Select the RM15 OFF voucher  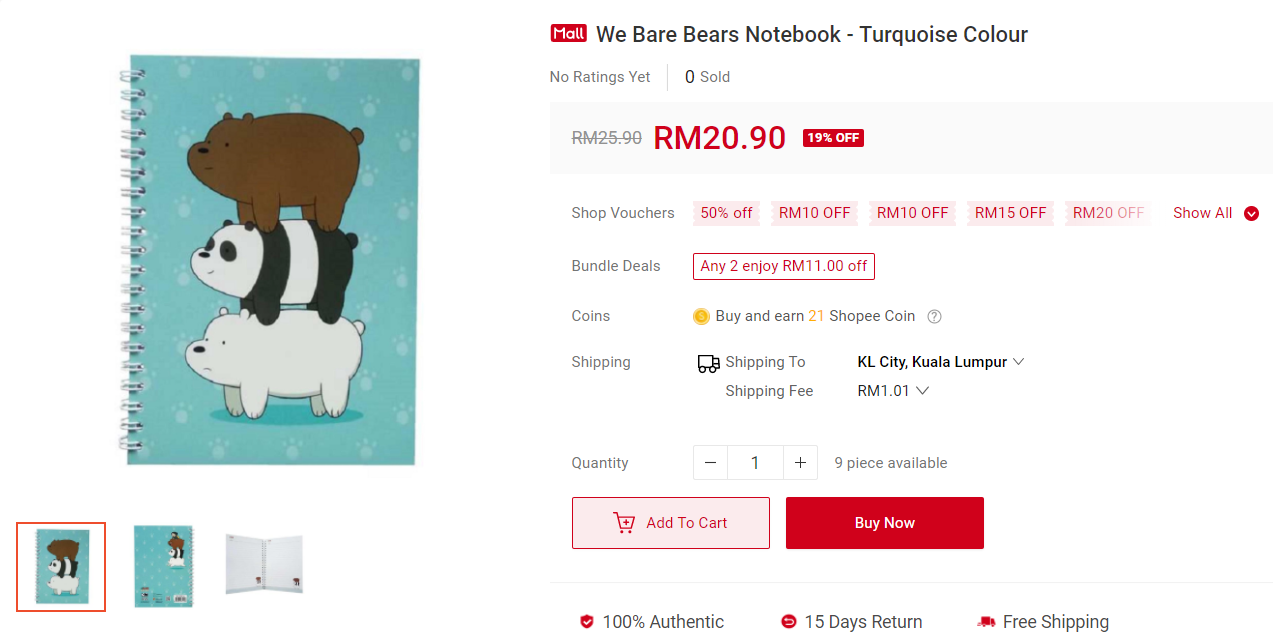1010,213
